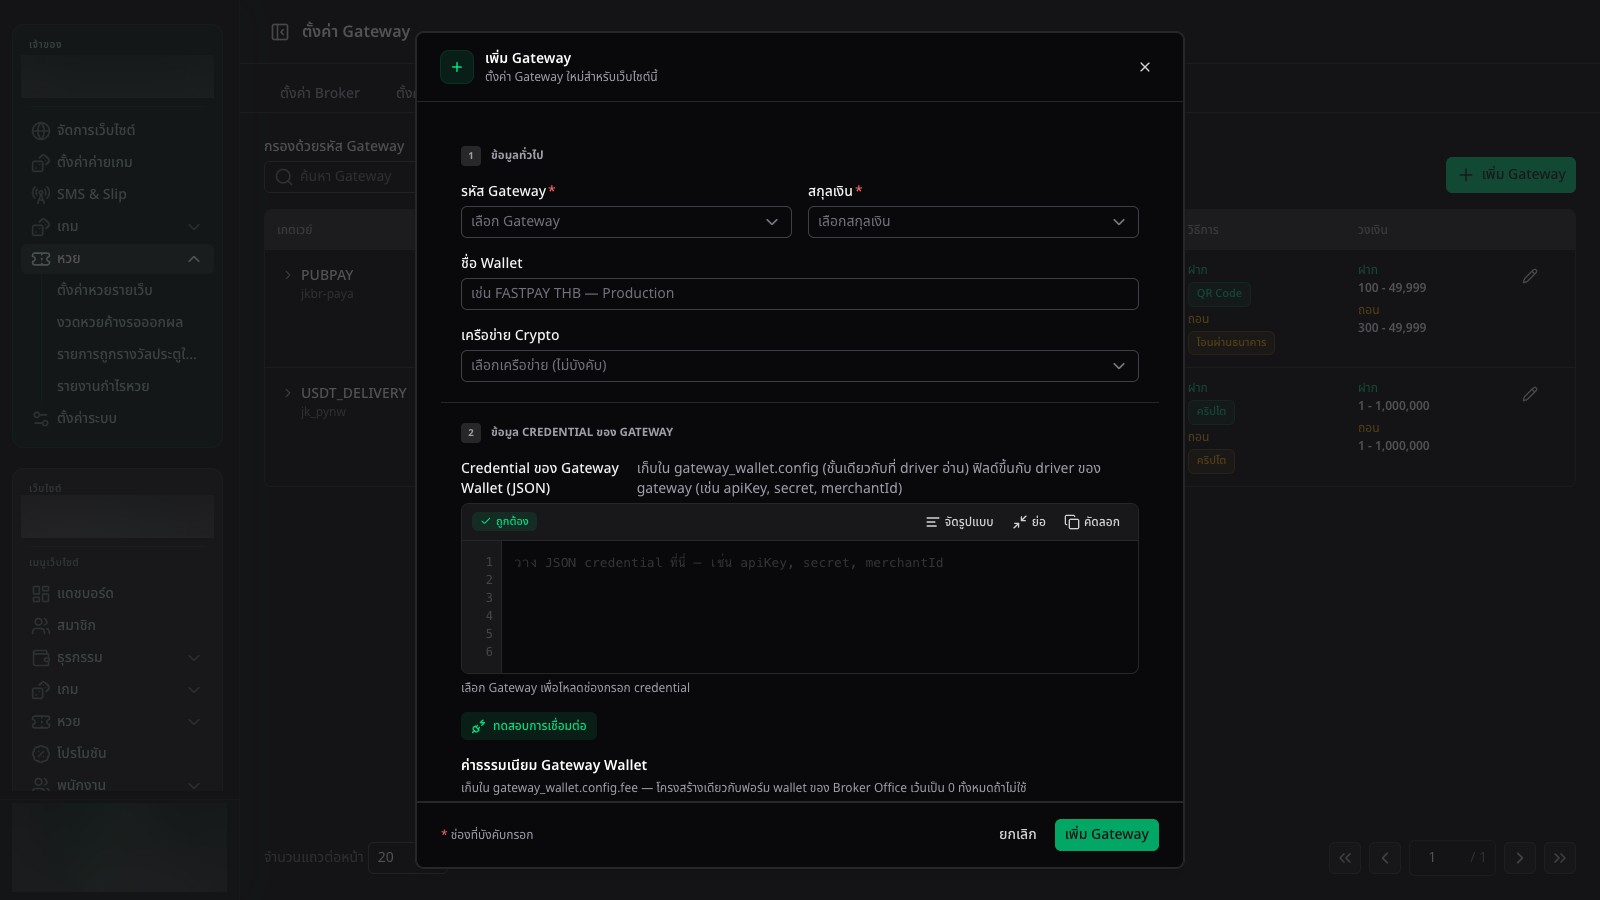
Task: Open ตั้งค่าค่ายเกม in the sidebar
Action: pyautogui.click(x=117, y=162)
